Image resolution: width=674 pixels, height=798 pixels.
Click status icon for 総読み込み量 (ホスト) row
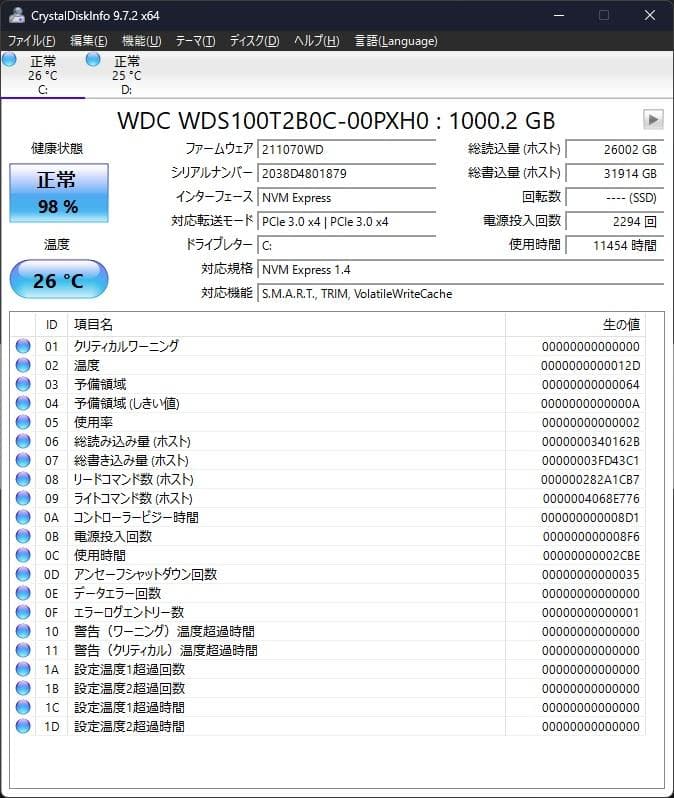click(23, 441)
